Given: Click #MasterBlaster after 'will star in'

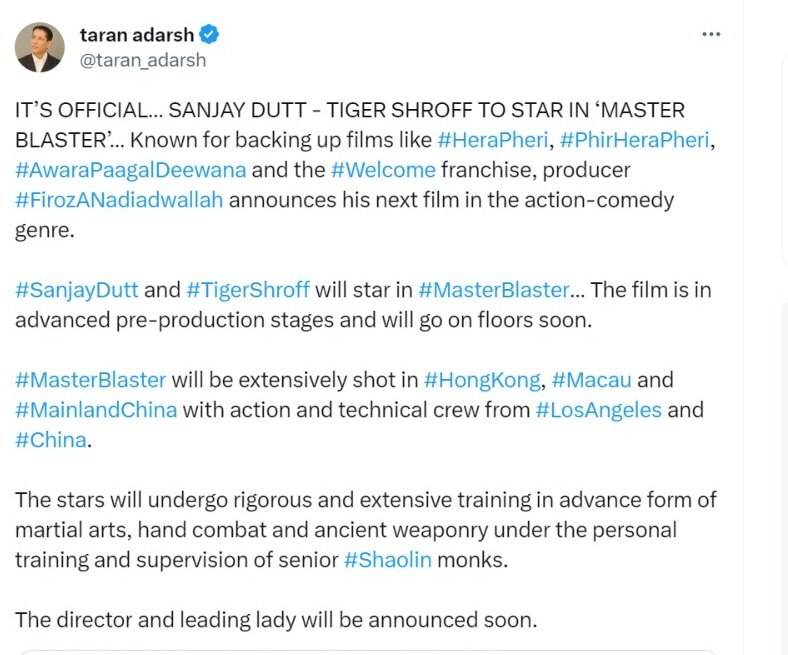Looking at the screenshot, I should point(493,290).
